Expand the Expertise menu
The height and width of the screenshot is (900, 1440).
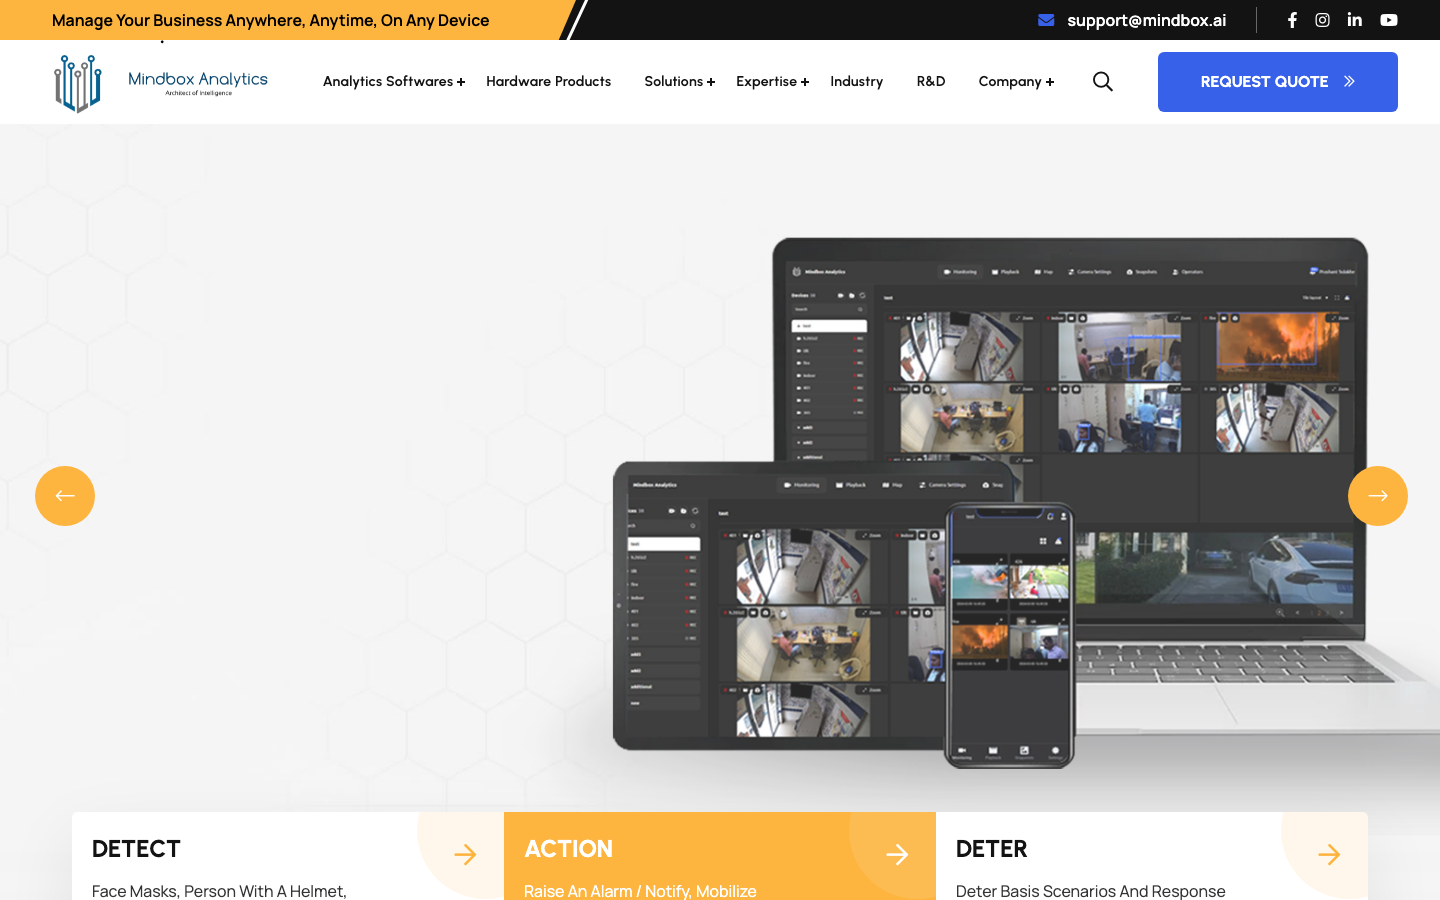point(772,82)
